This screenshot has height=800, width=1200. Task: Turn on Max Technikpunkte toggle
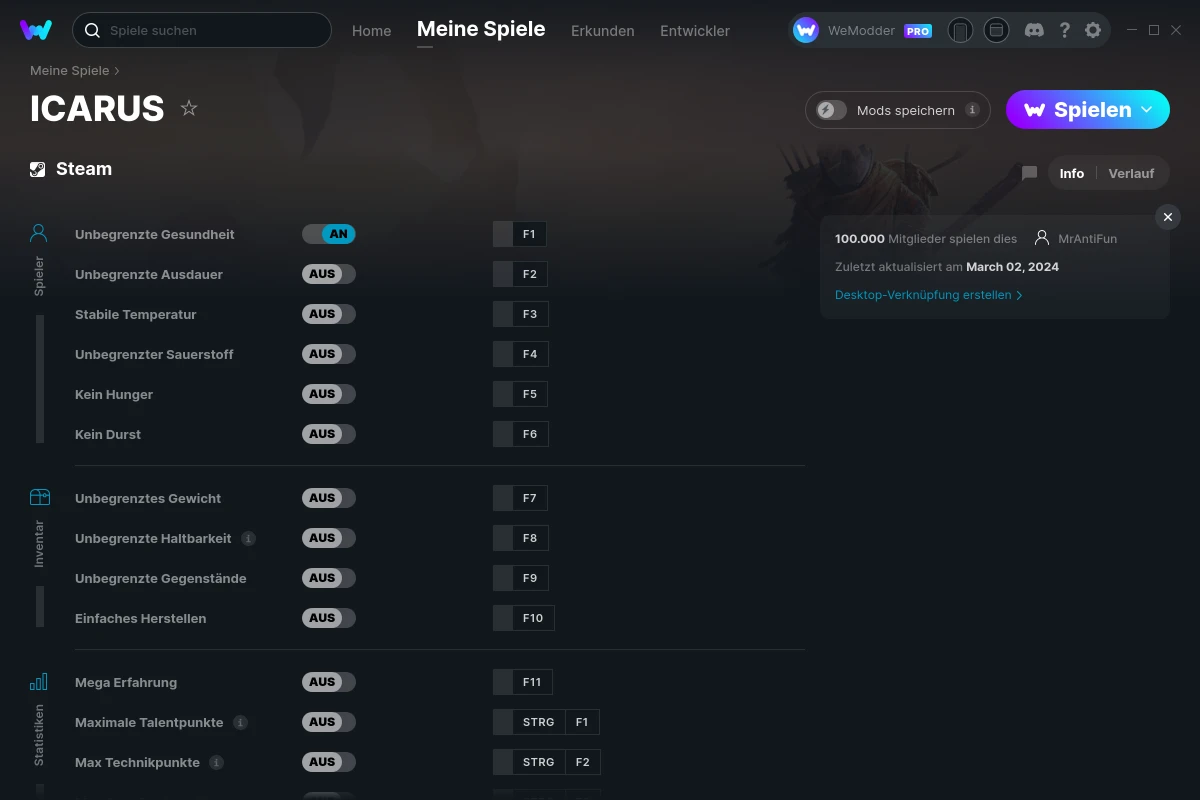[329, 762]
